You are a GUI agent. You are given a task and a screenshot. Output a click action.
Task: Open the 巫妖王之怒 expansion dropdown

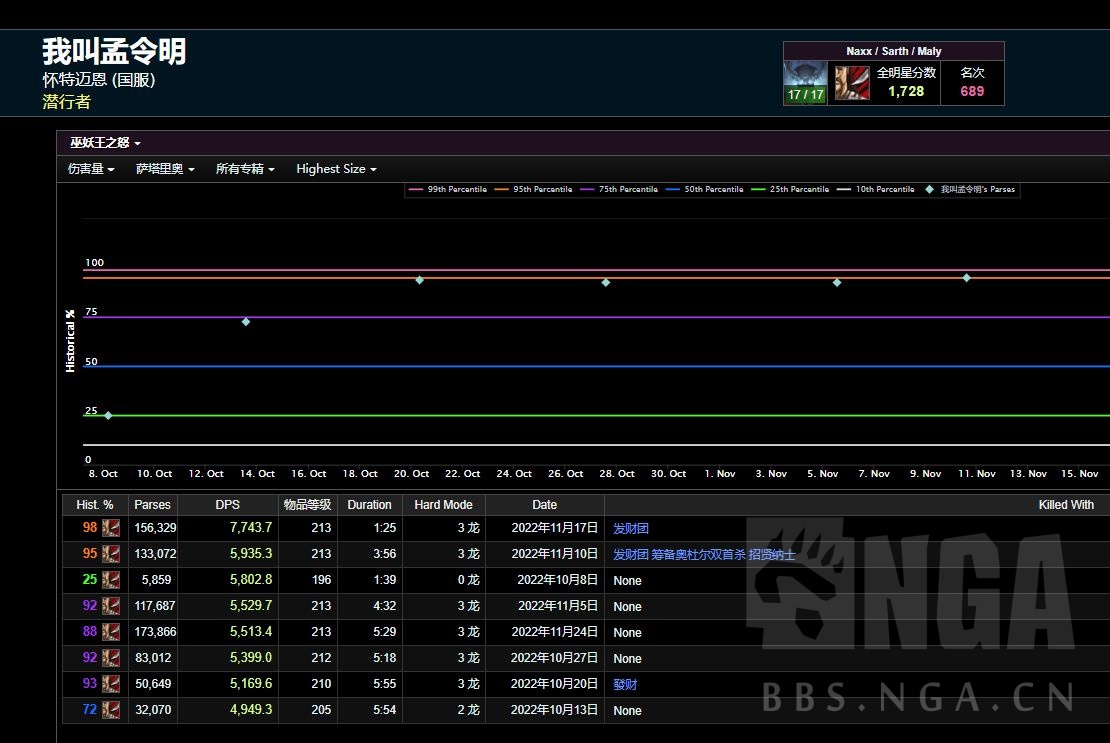[x=105, y=143]
